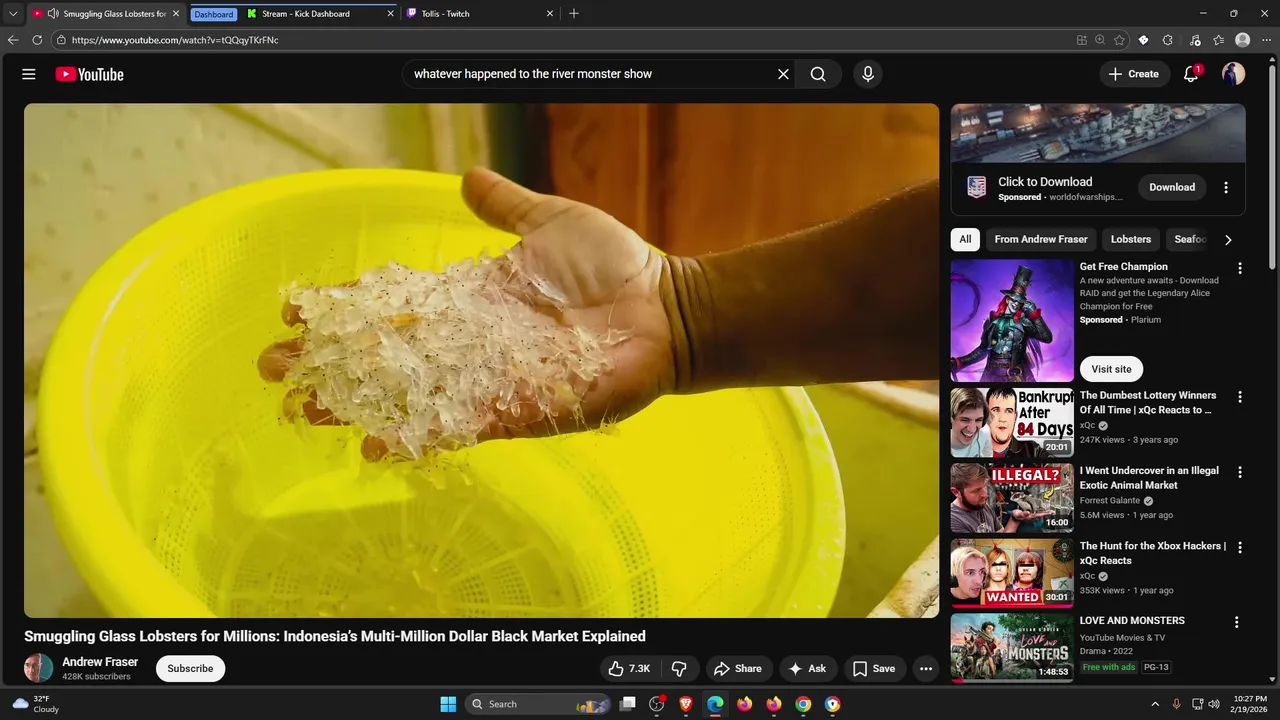
Task: Open the media control music icon
Action: pyautogui.click(x=1195, y=40)
